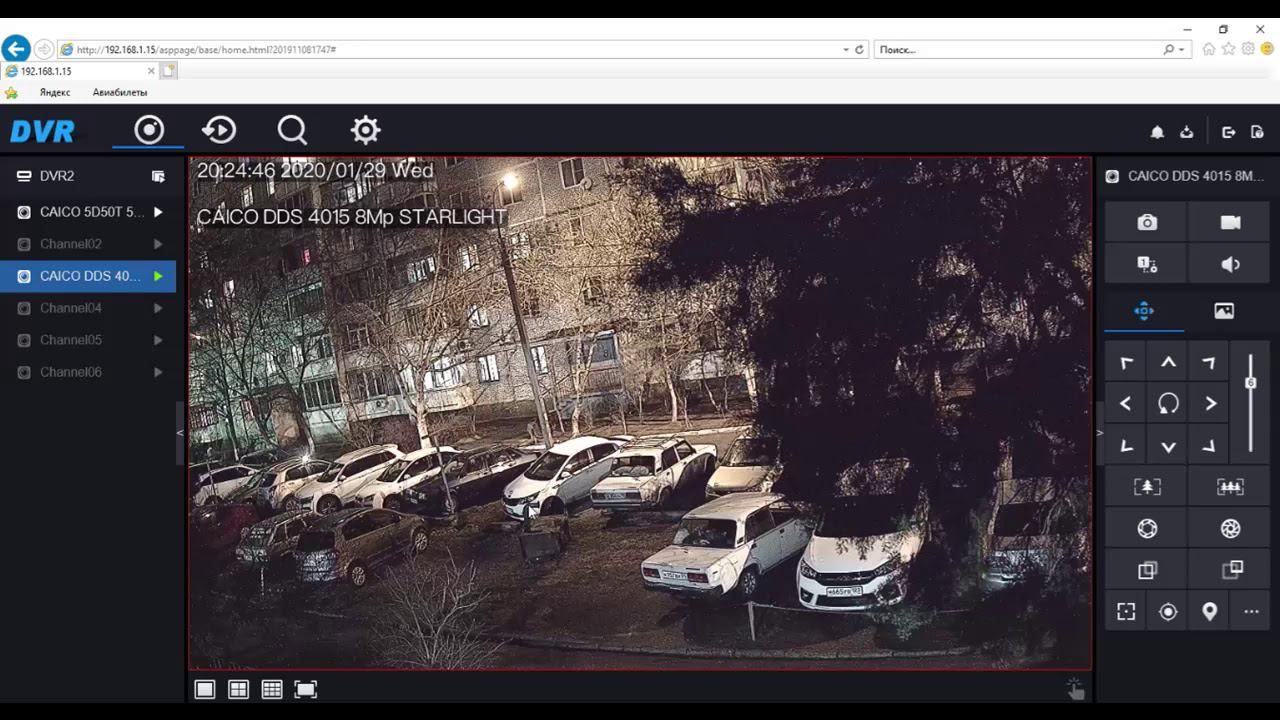
Task: Open more PTZ options ellipsis
Action: pyautogui.click(x=1251, y=612)
